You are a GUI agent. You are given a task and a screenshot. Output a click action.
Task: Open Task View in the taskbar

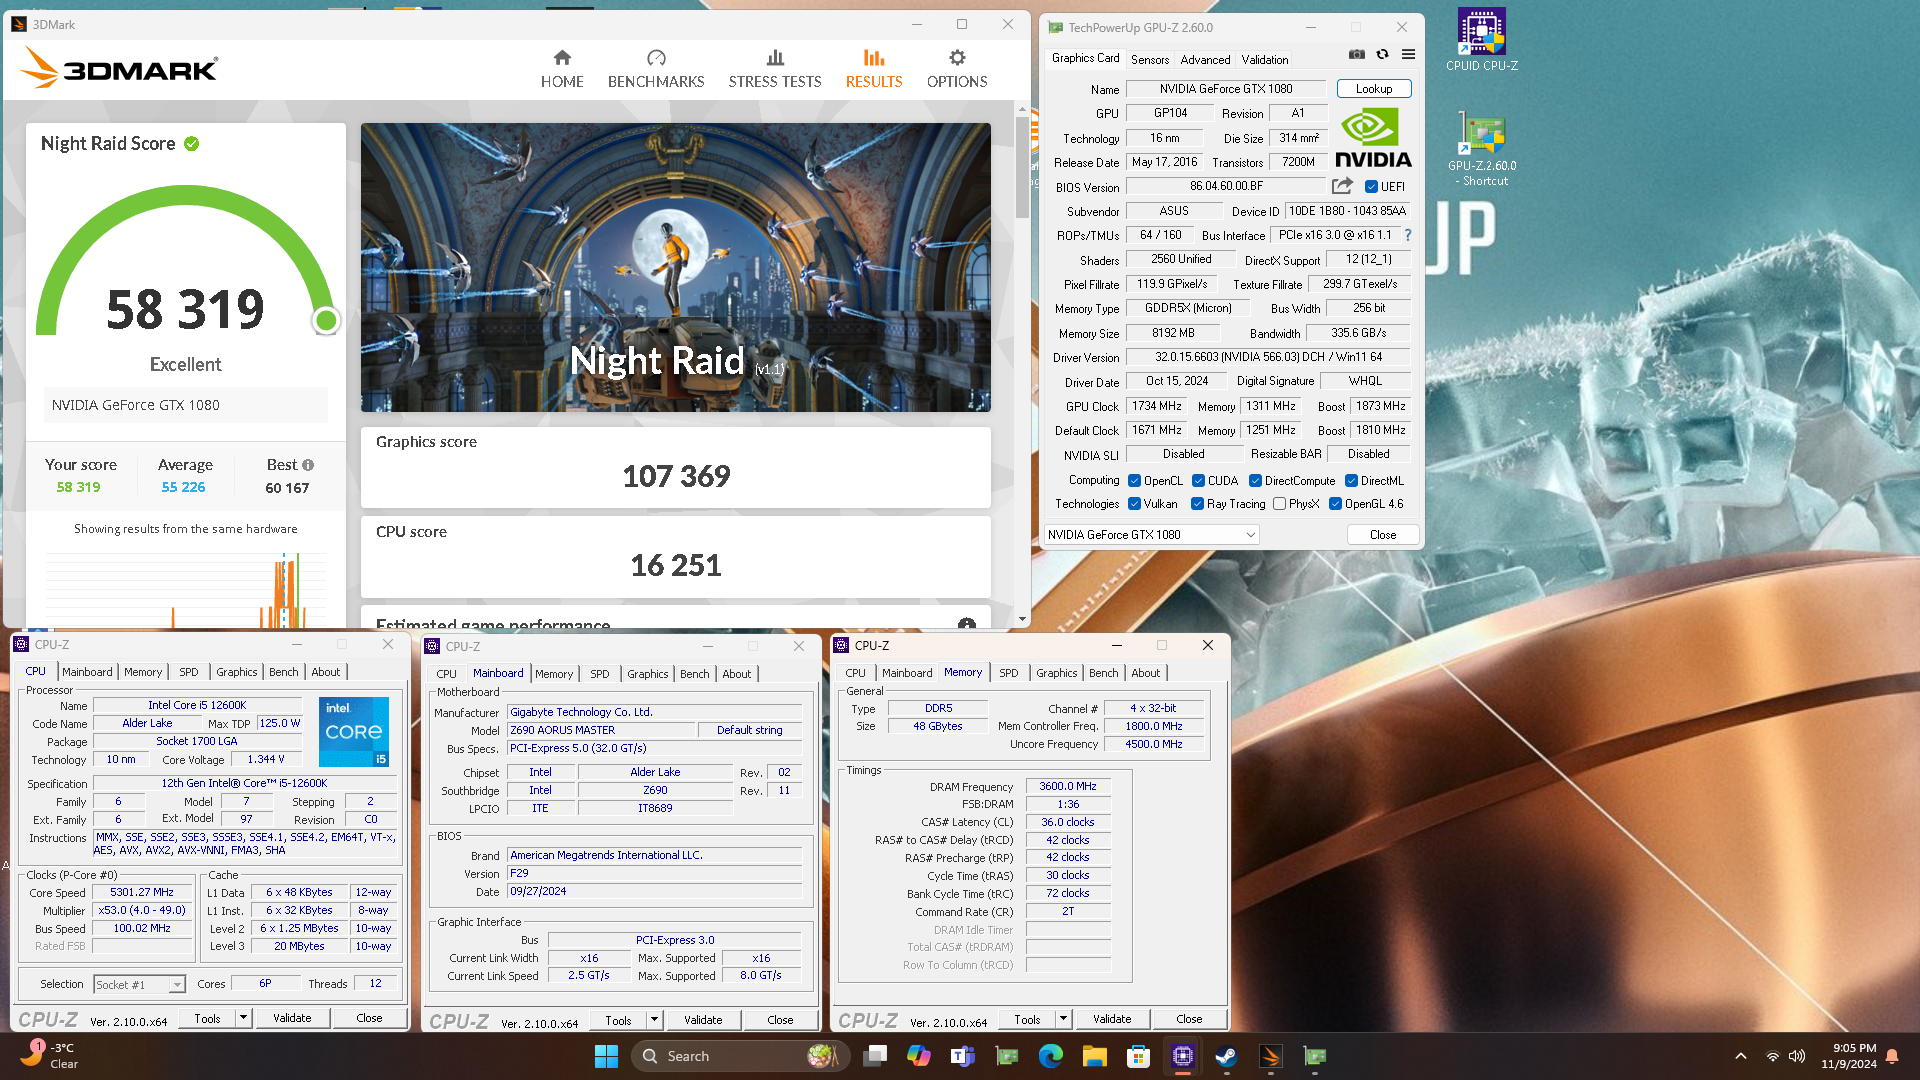(875, 1056)
